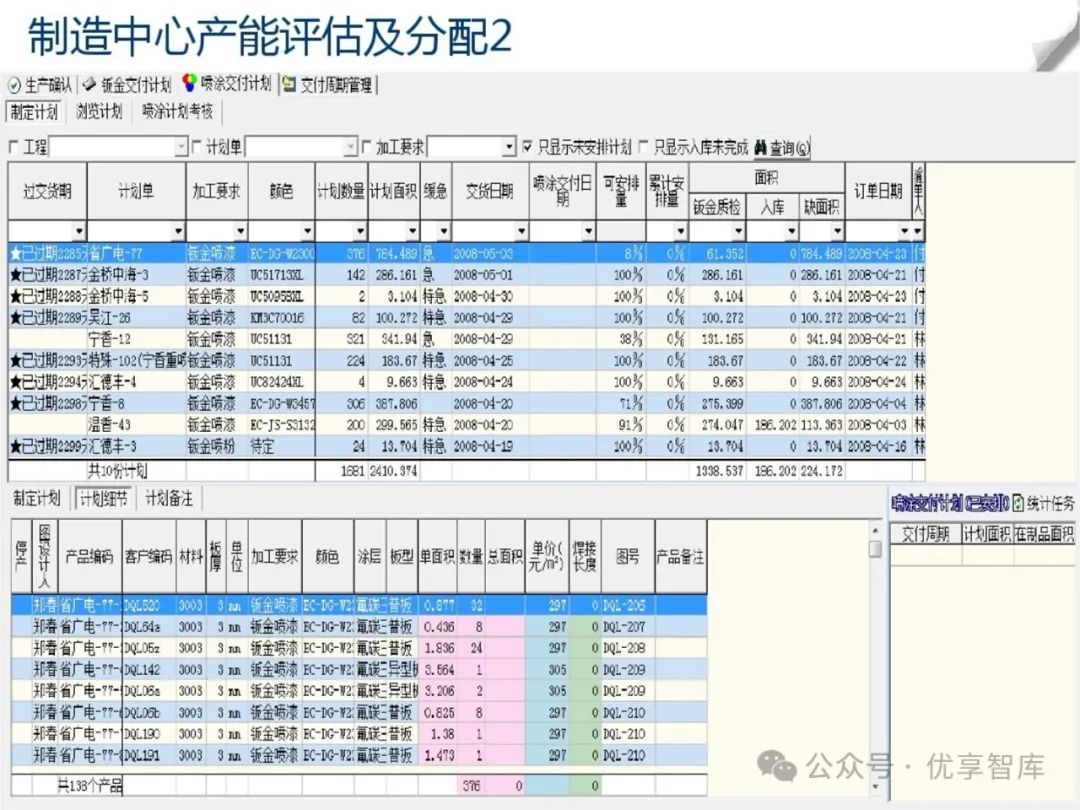Open filter dropdown under 订单日期 column
Viewport: 1080px width, 810px height.
[904, 231]
